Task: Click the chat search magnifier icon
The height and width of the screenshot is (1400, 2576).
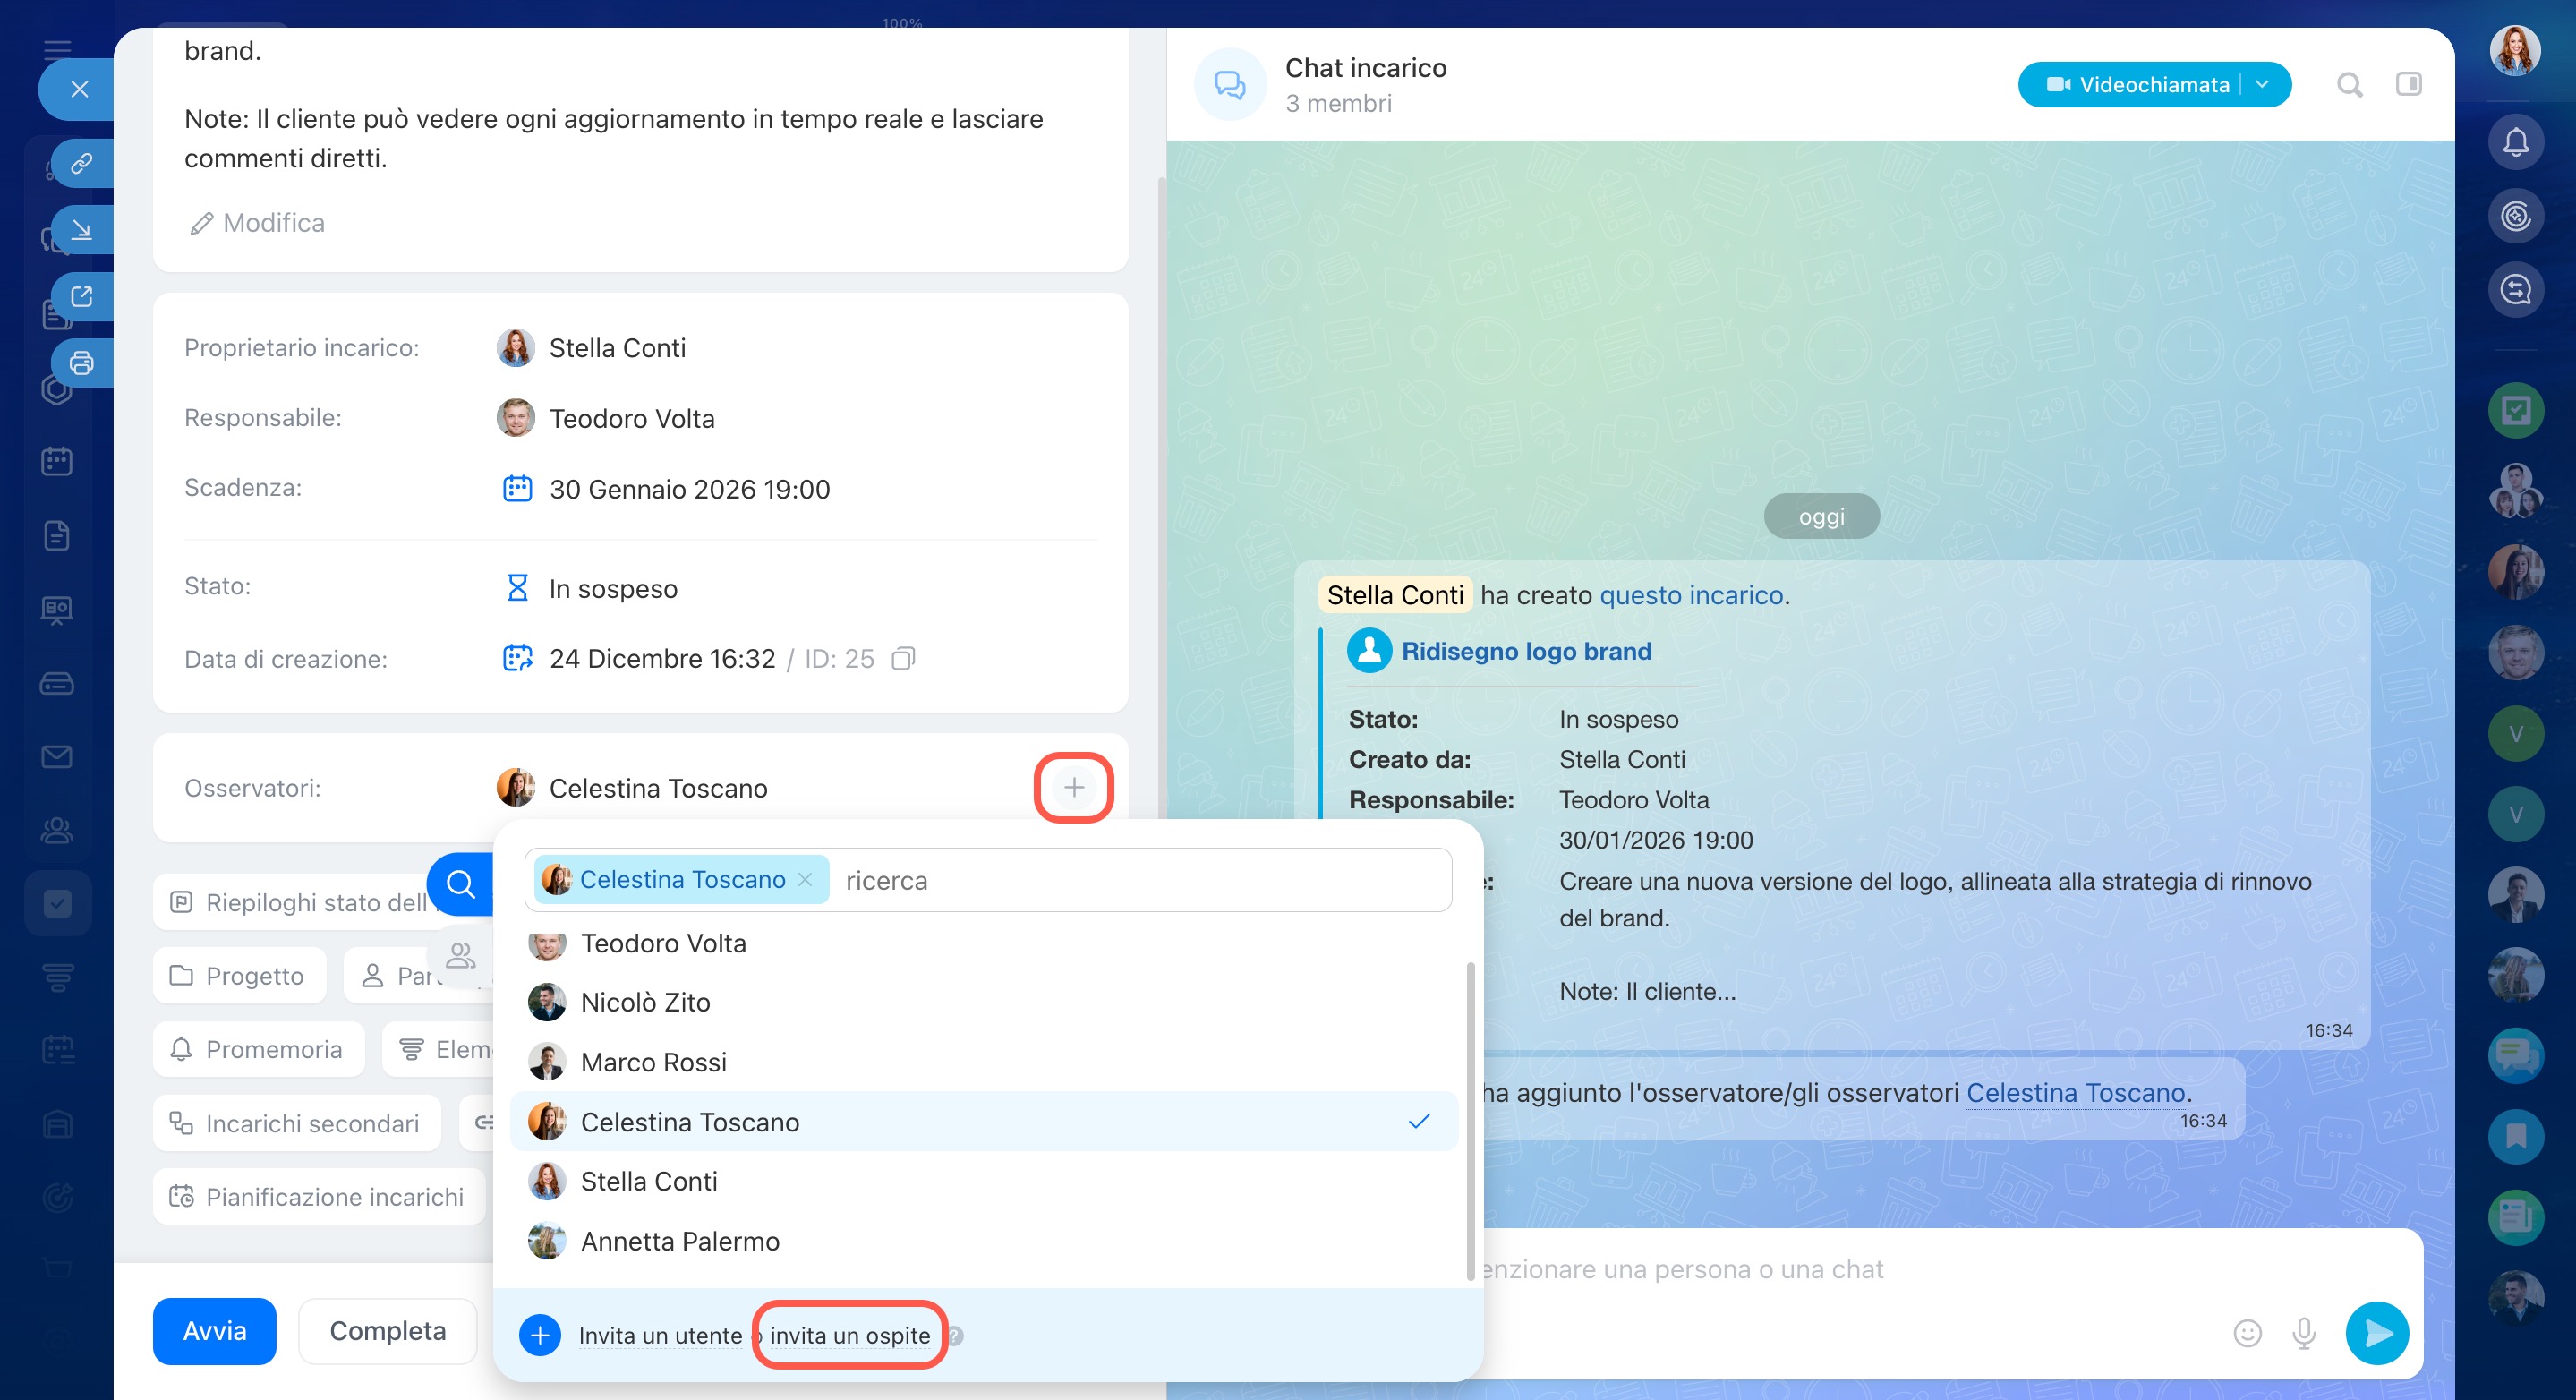Action: 2349,85
